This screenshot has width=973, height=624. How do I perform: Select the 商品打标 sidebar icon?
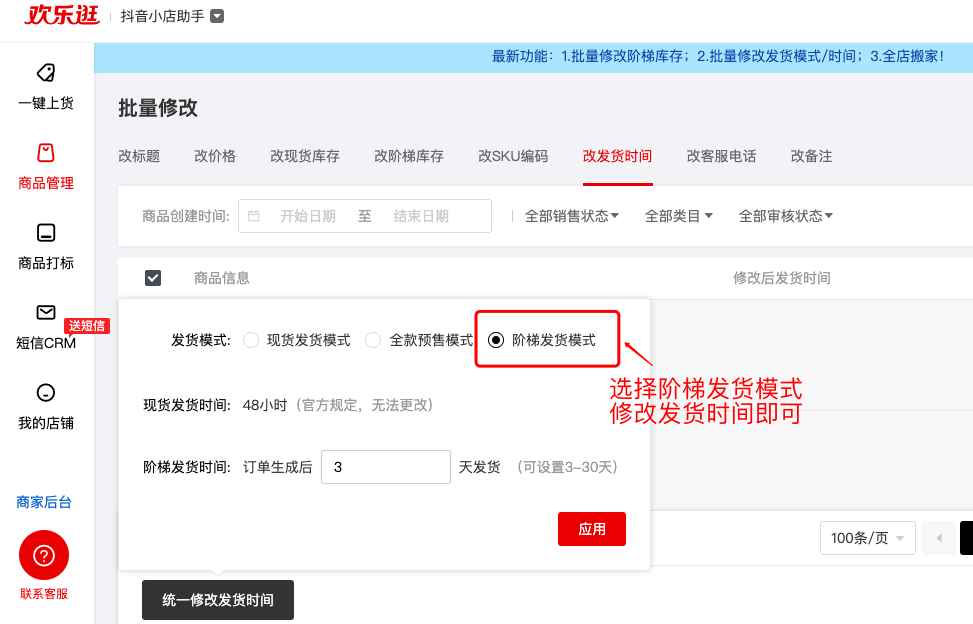(x=45, y=233)
